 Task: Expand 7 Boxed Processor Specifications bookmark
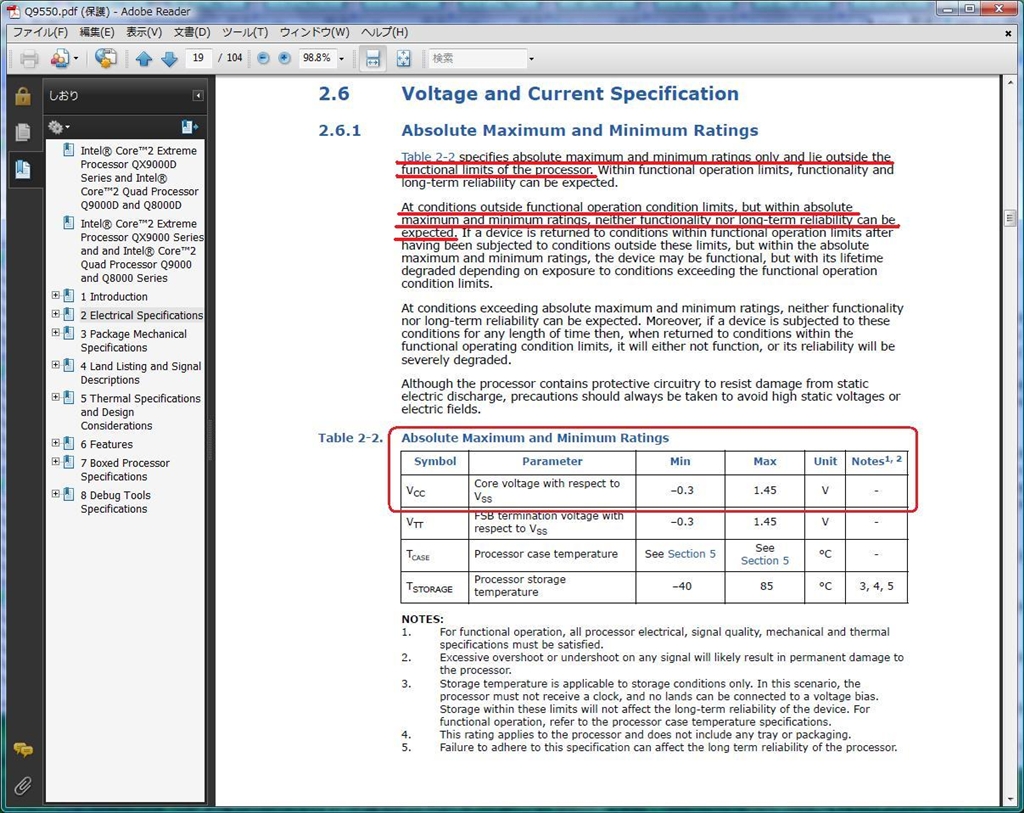click(56, 462)
